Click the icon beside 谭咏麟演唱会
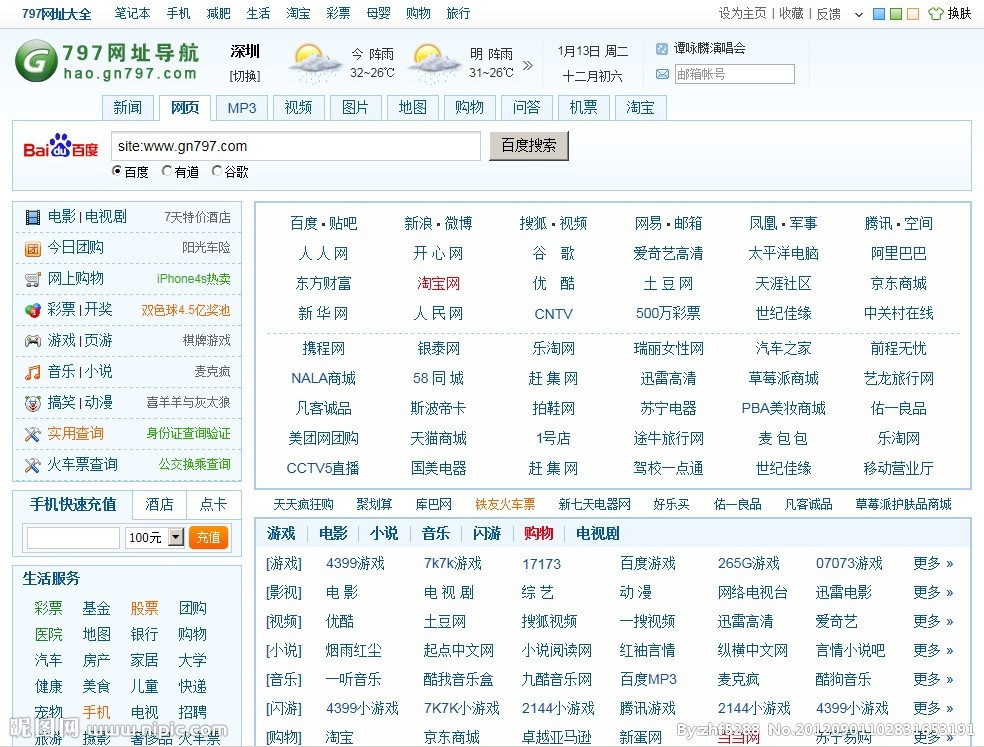Screen dimensions: 984x747 click(x=661, y=48)
